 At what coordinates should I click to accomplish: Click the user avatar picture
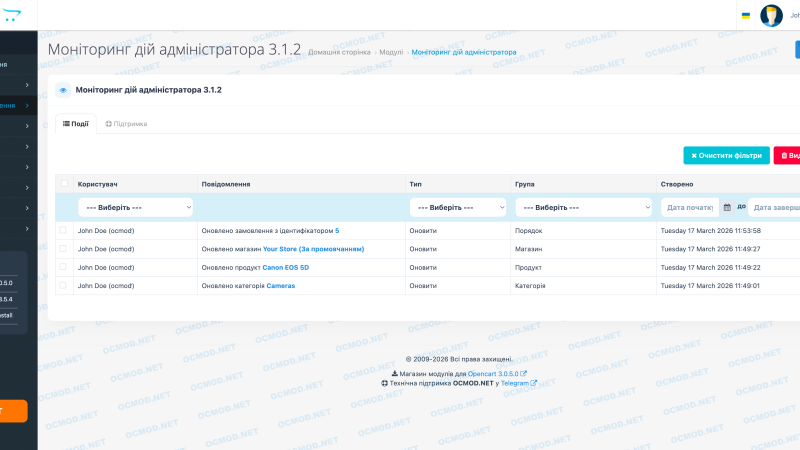tap(771, 15)
